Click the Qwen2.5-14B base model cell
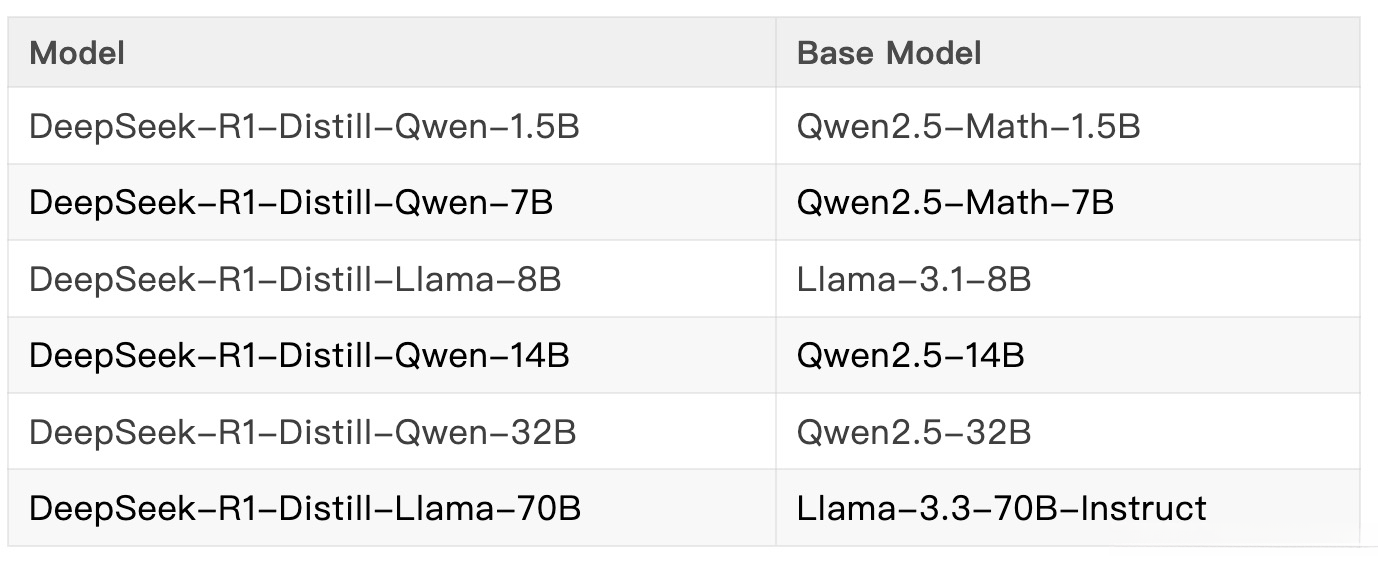The height and width of the screenshot is (564, 1378). [x=910, y=355]
